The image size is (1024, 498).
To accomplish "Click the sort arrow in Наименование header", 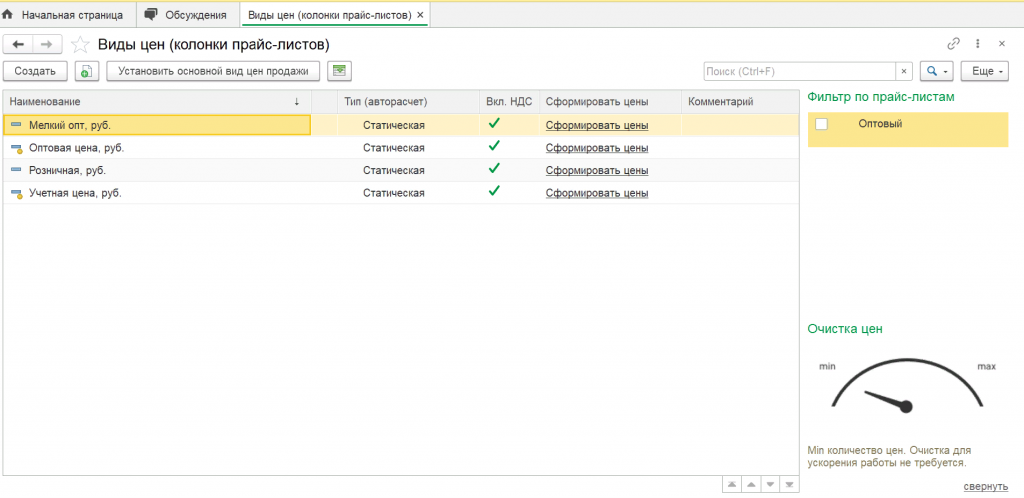I will coord(297,102).
